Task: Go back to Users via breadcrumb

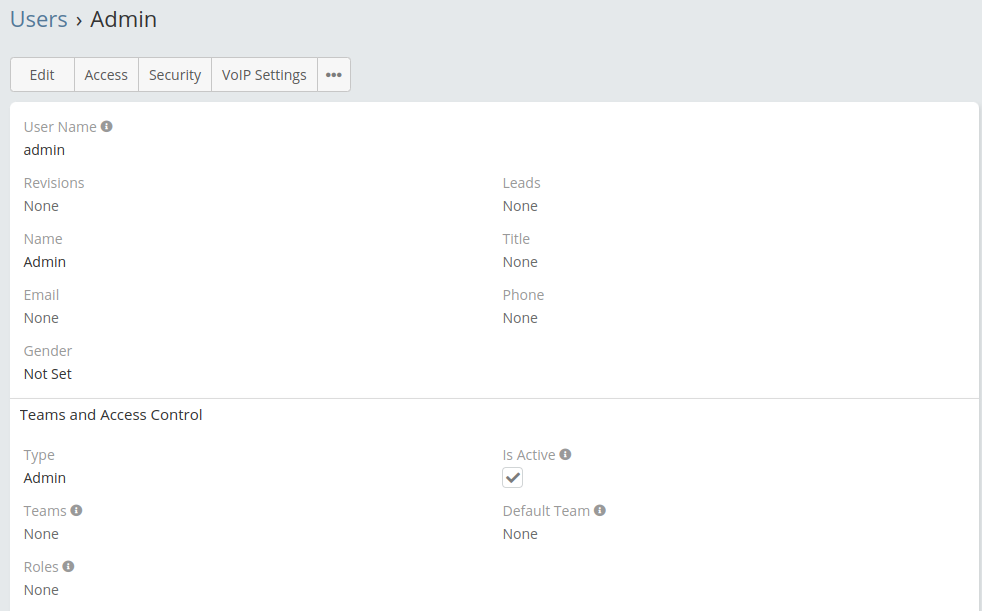Action: (x=39, y=19)
